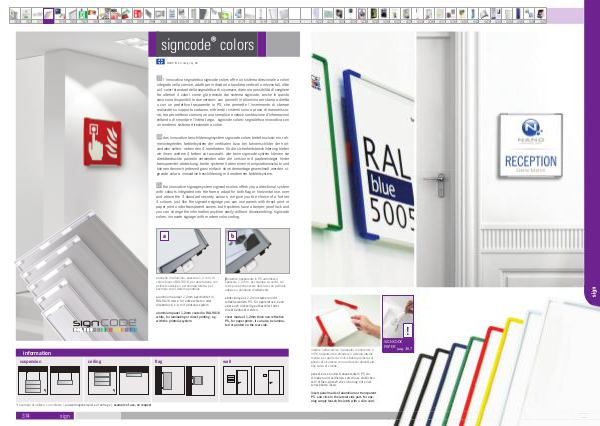Open the first thumbnail in the page strip

15,15
